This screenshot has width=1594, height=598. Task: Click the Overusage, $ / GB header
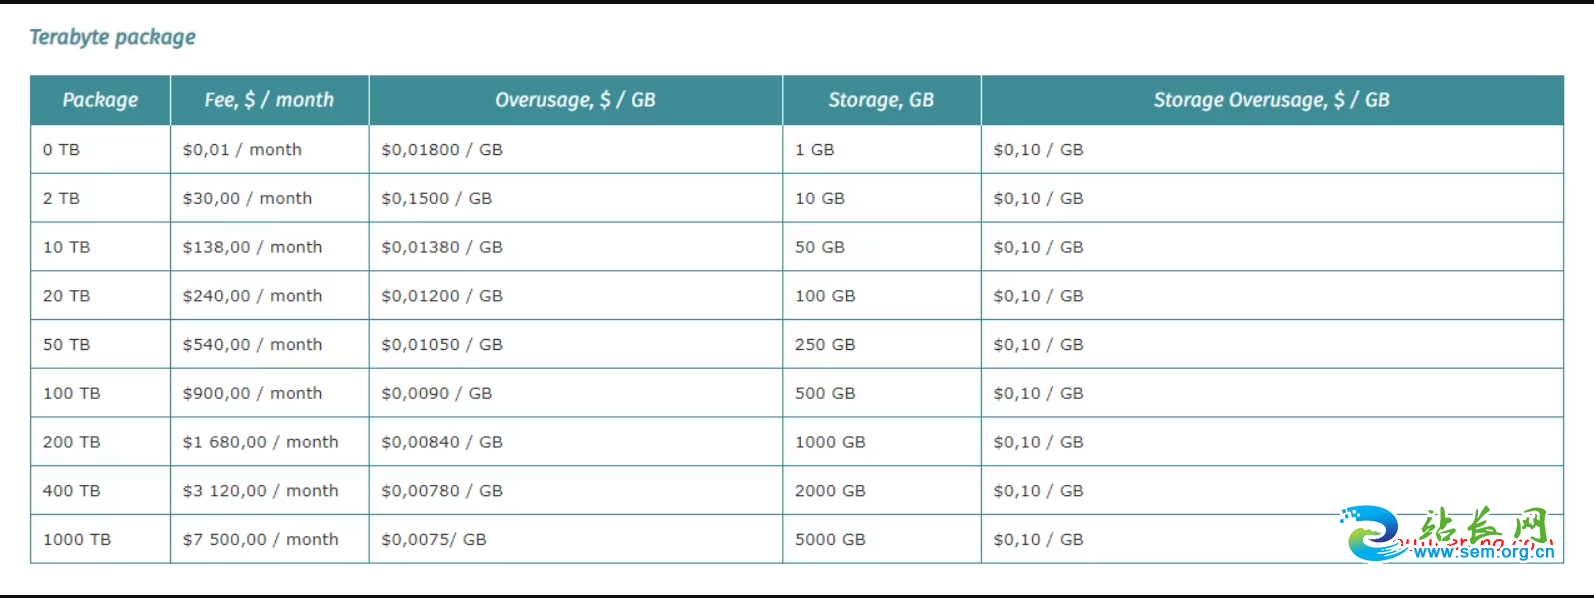tap(575, 100)
